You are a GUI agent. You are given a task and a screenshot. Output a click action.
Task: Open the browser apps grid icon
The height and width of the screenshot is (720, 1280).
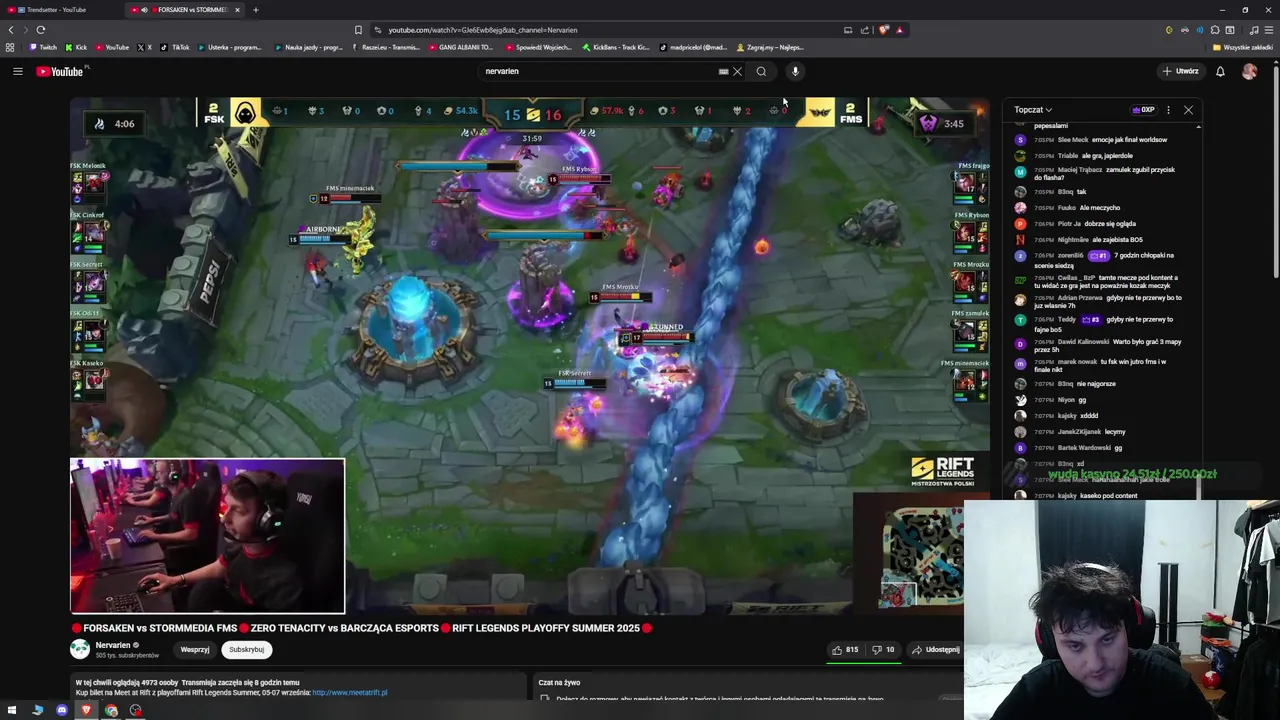[10, 47]
